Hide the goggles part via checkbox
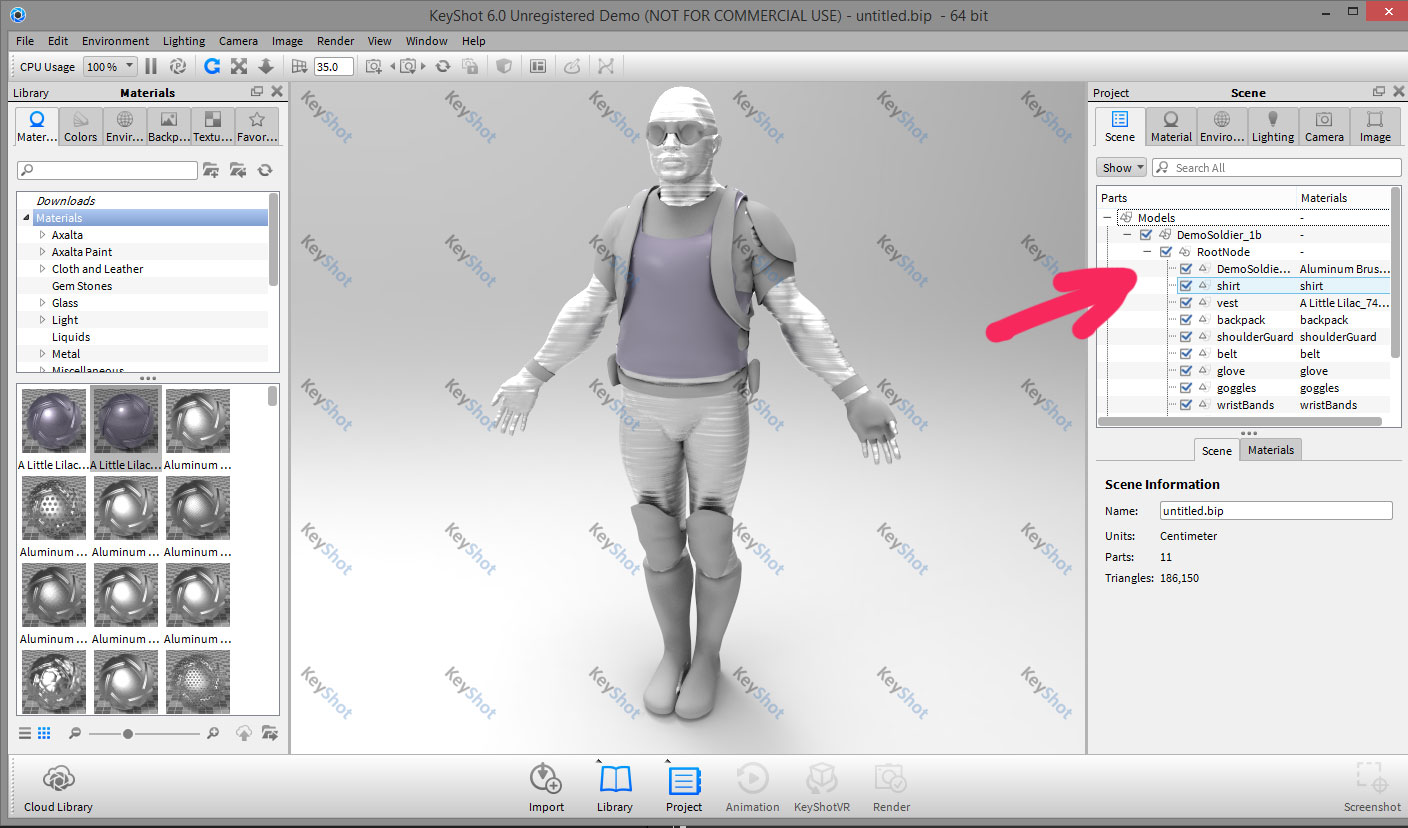The height and width of the screenshot is (828, 1408). pyautogui.click(x=1186, y=388)
